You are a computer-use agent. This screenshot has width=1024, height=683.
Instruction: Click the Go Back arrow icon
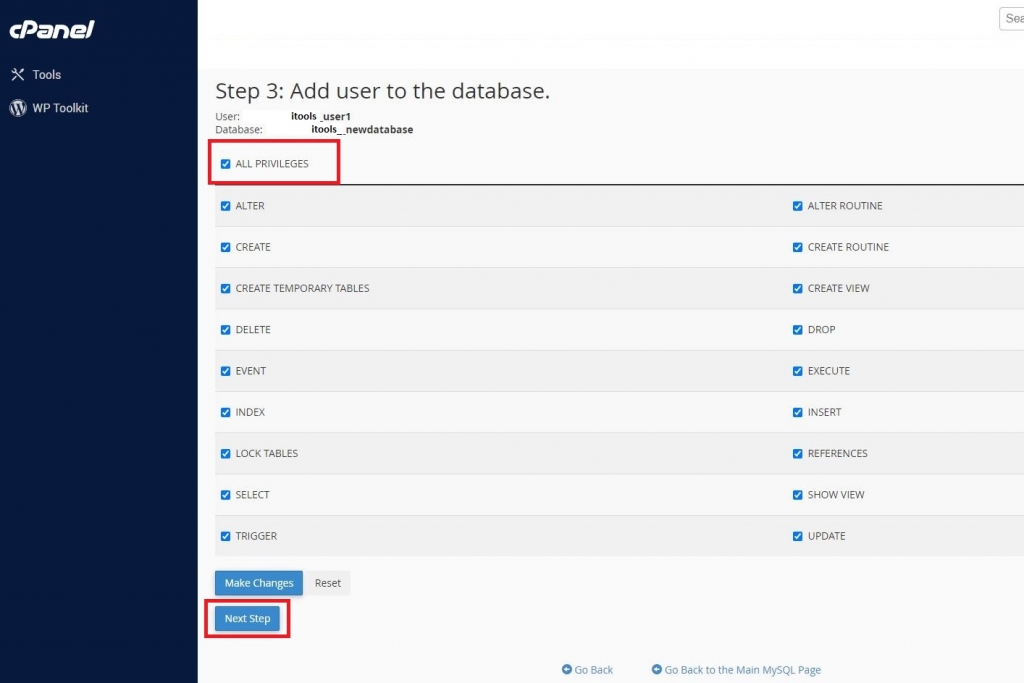click(567, 669)
